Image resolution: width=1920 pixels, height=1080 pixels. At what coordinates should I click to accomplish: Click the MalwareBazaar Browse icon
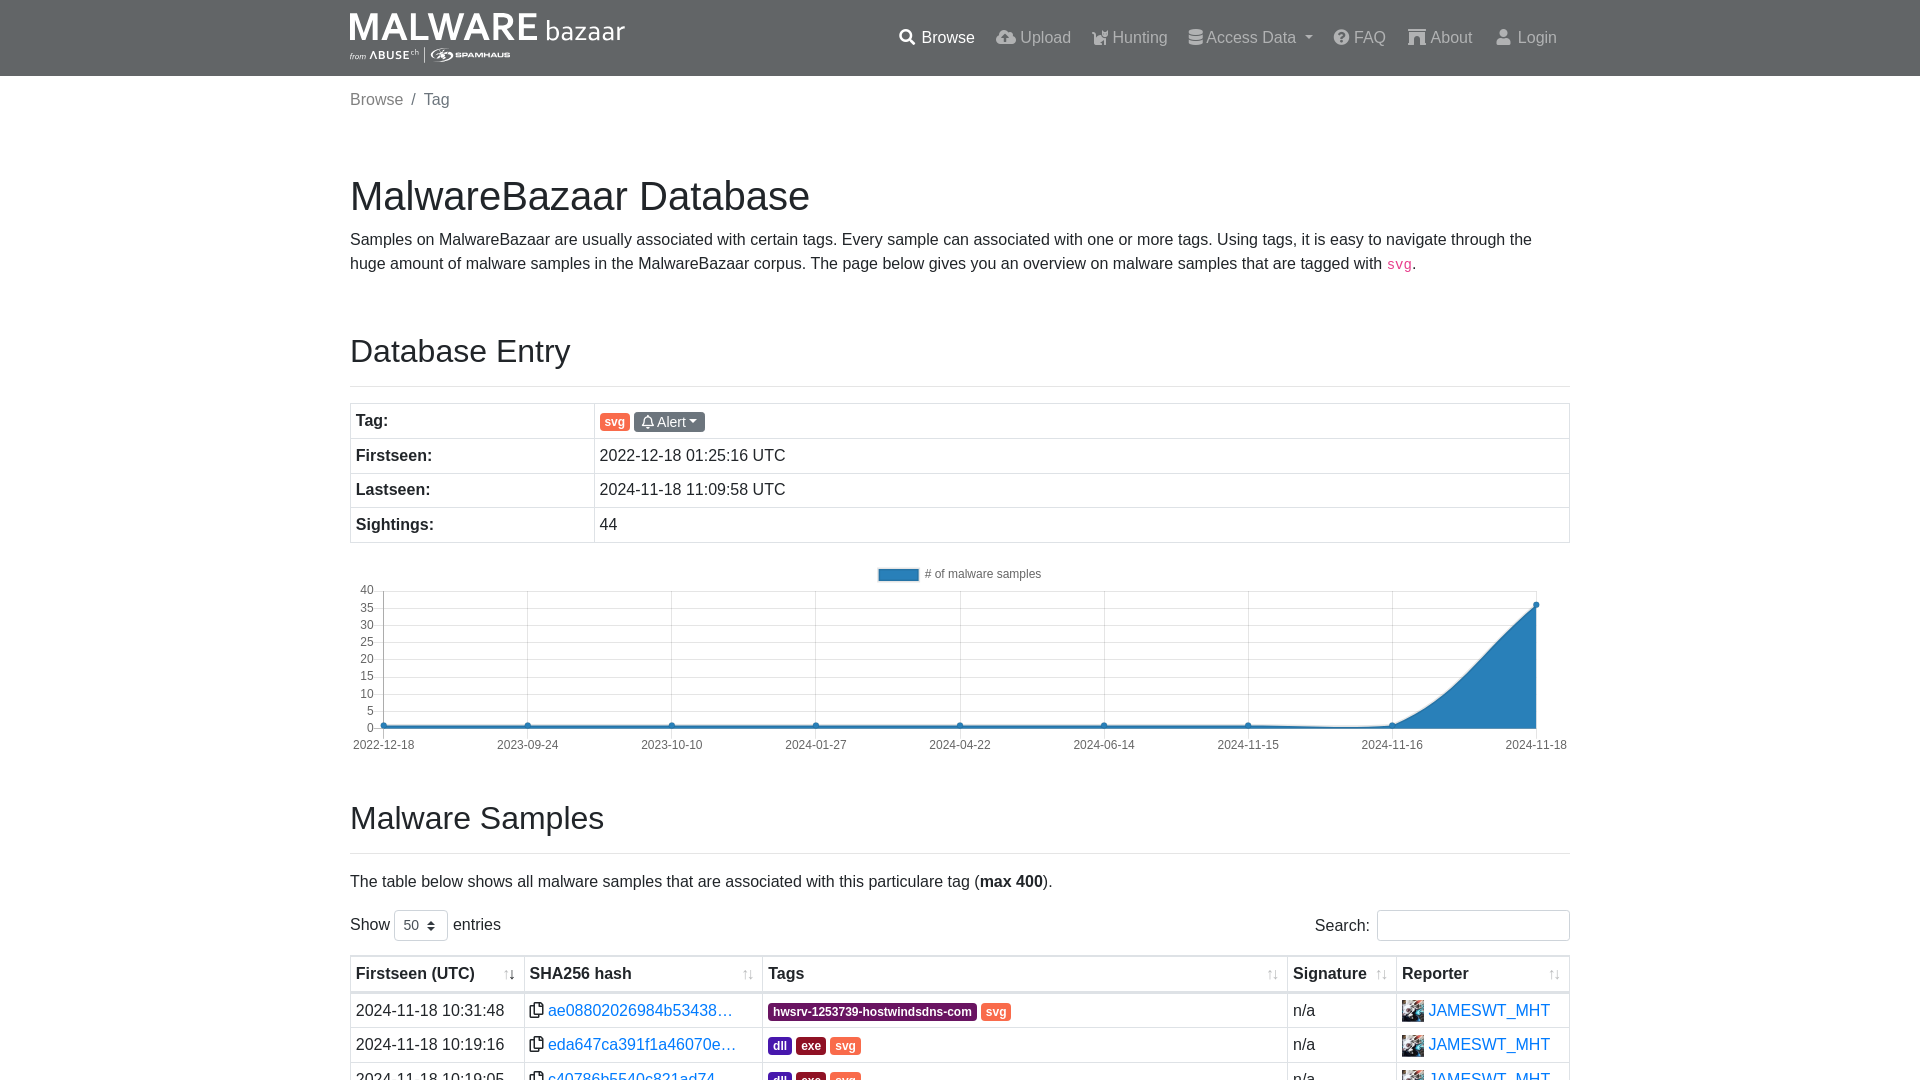(905, 37)
